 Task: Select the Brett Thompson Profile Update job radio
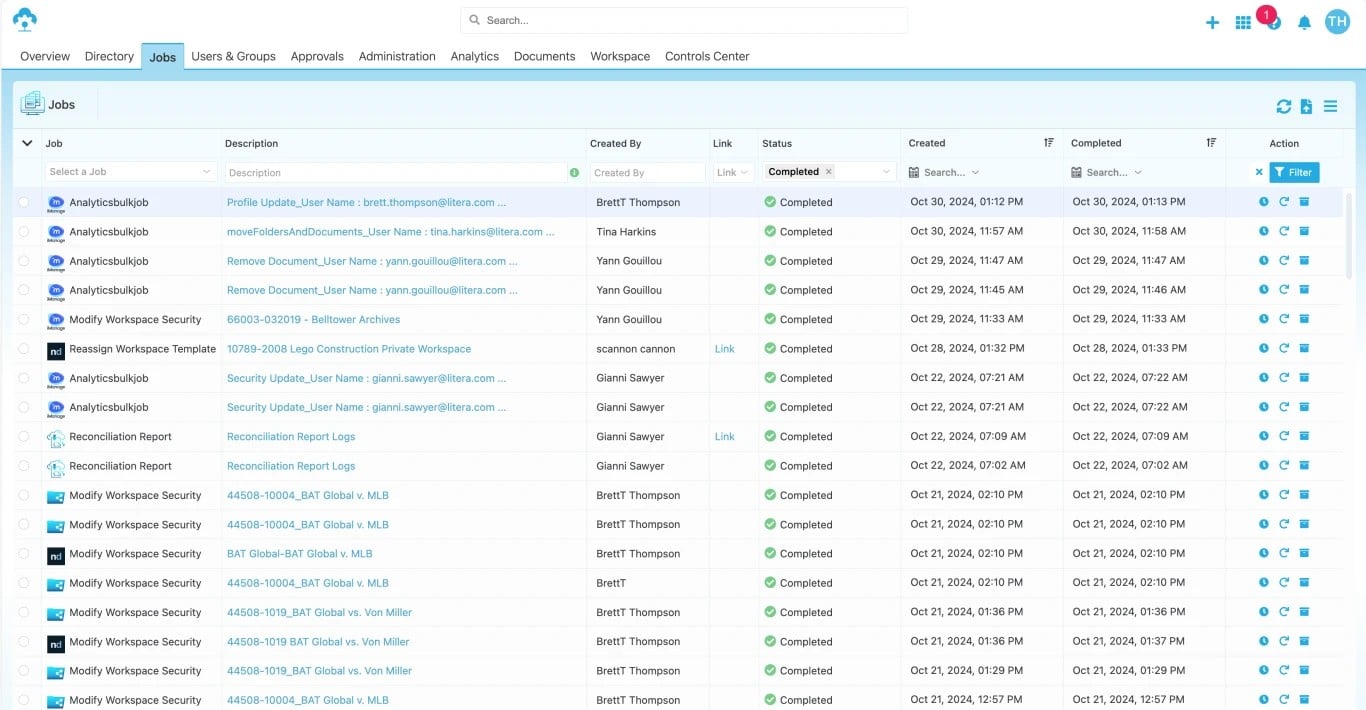24,202
